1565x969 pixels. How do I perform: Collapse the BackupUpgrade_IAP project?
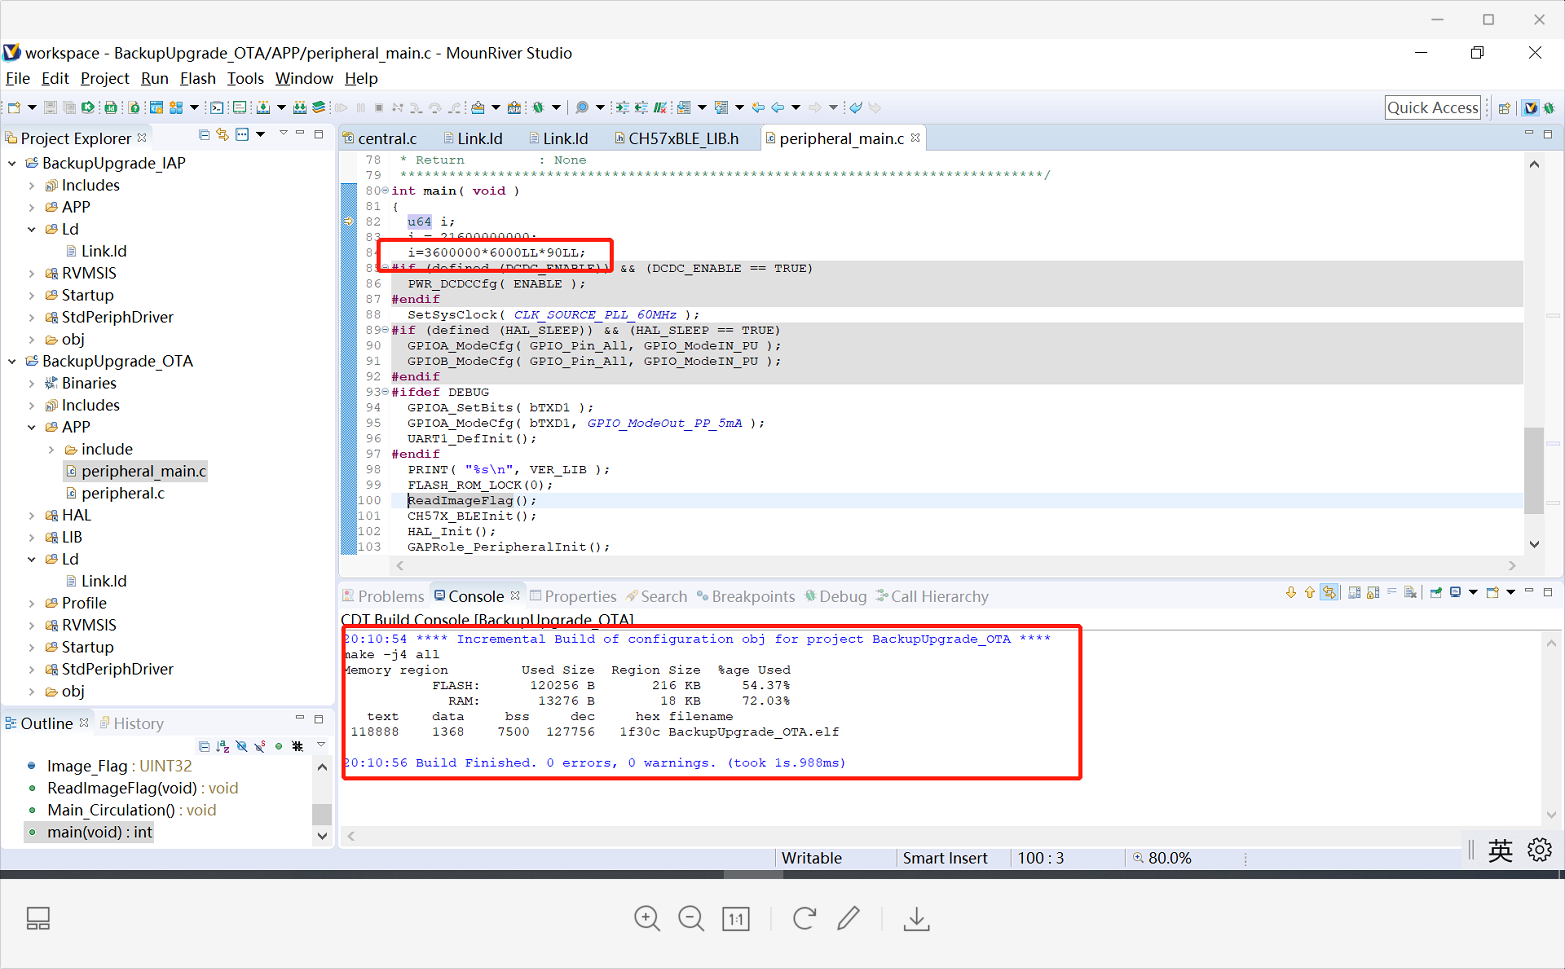(x=12, y=163)
